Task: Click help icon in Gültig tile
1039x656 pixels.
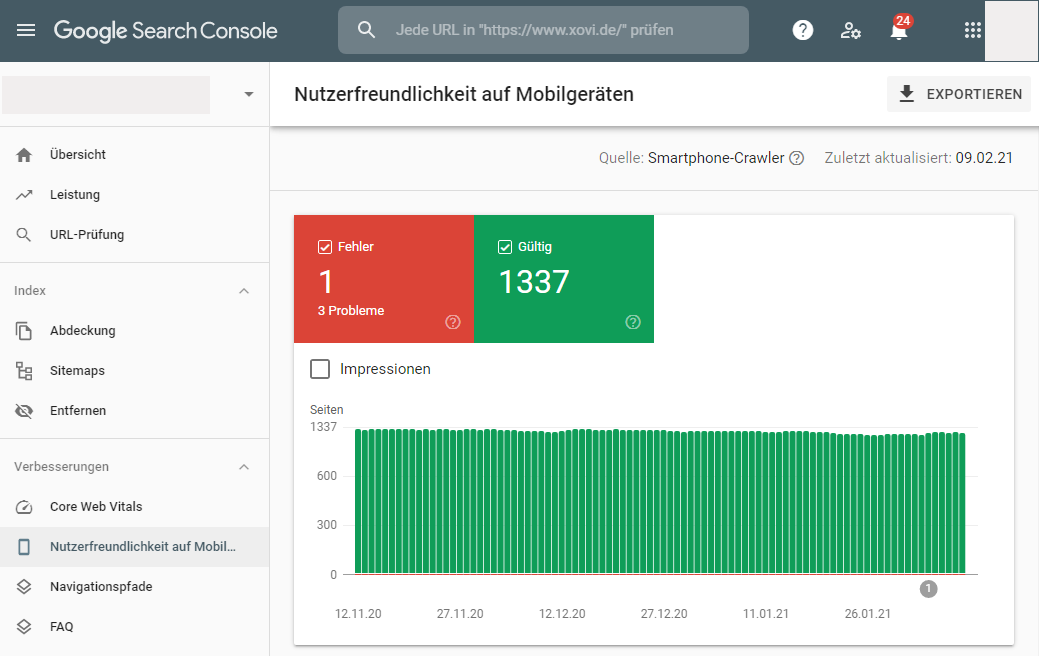Action: tap(632, 322)
